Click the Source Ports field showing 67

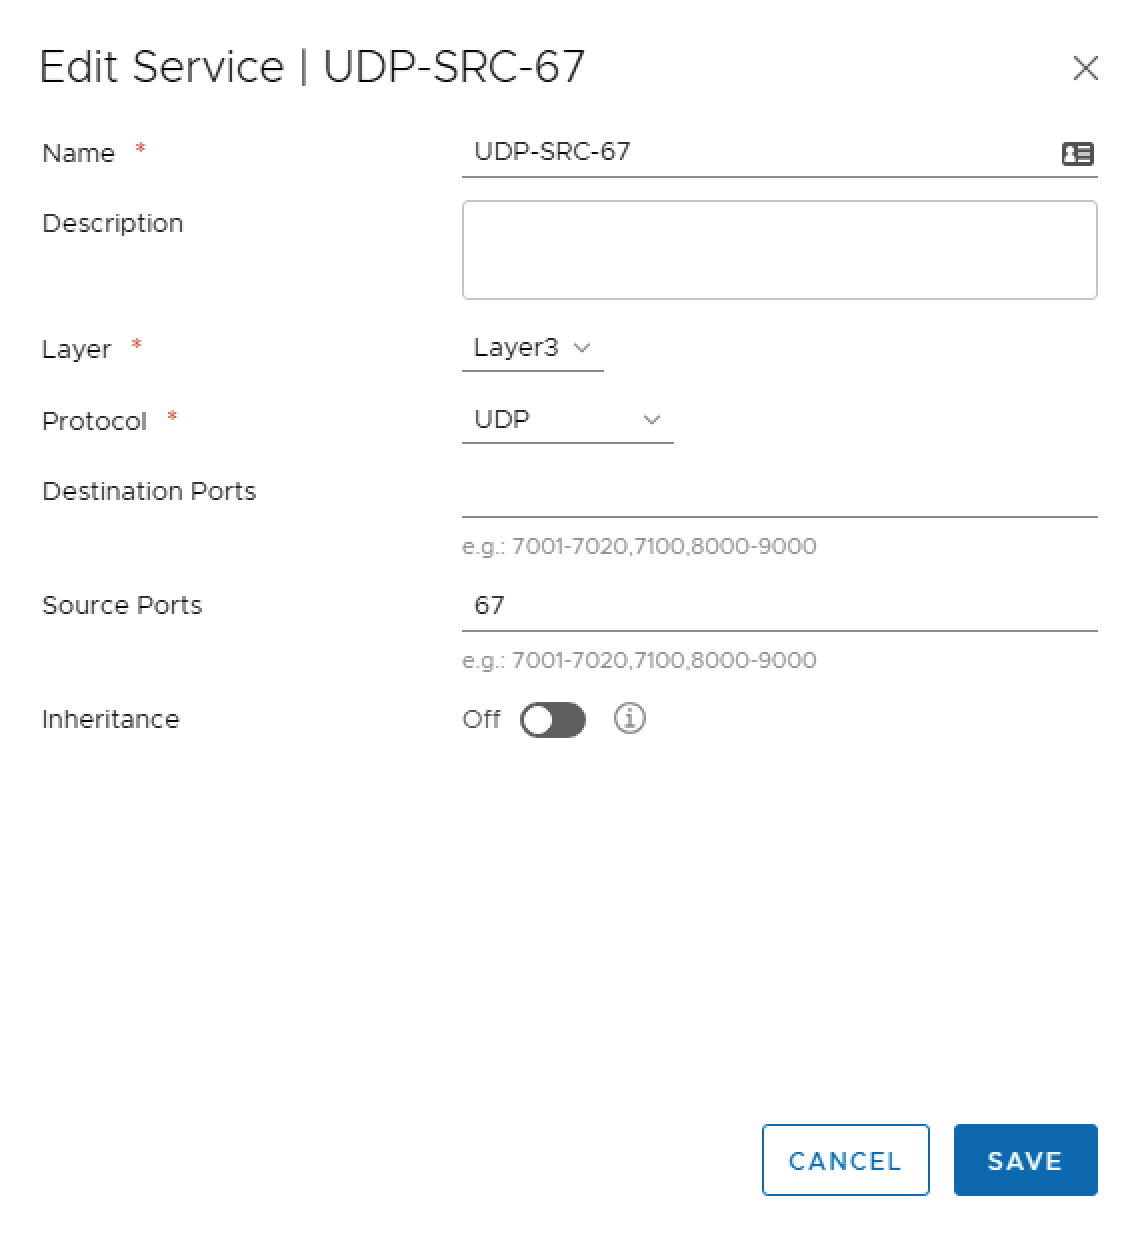(779, 606)
